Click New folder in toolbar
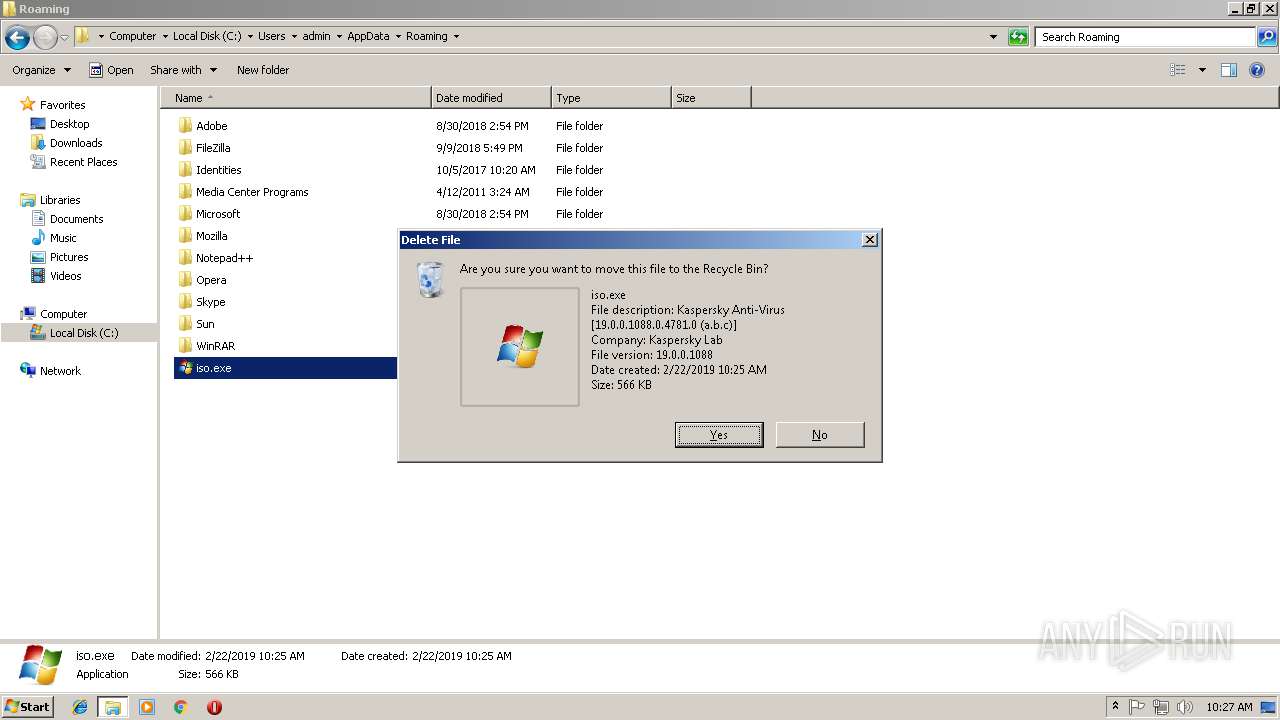Image resolution: width=1280 pixels, height=720 pixels. [x=263, y=70]
